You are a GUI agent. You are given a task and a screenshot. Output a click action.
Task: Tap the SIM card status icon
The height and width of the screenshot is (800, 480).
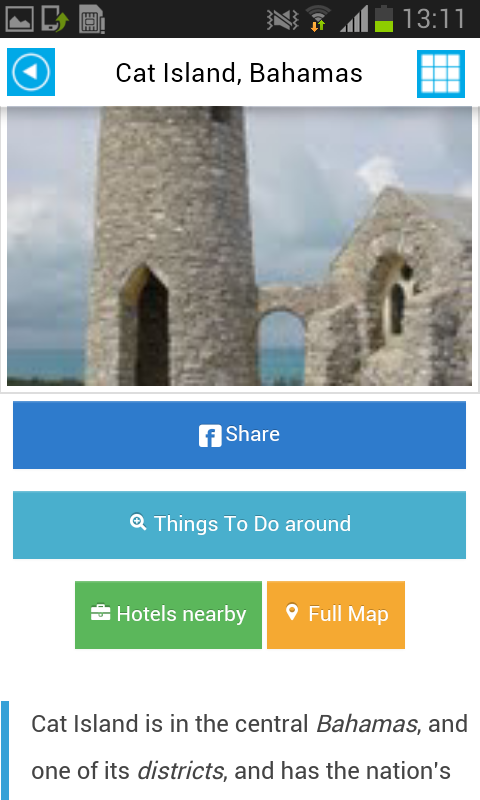(92, 19)
